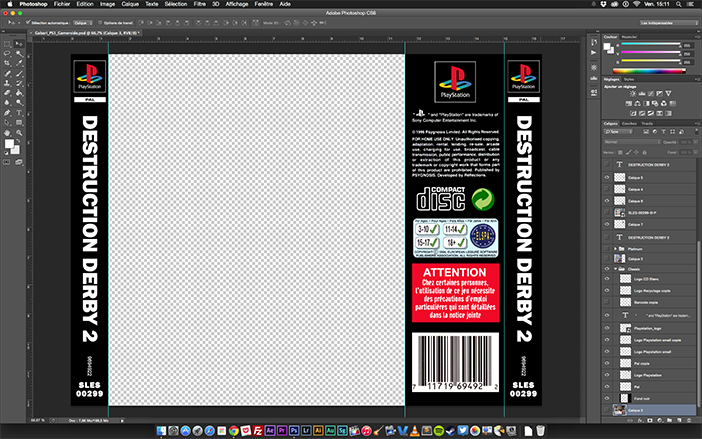Screen dimensions: 702x439
Task: Select the Zoom tool
Action: (19, 133)
